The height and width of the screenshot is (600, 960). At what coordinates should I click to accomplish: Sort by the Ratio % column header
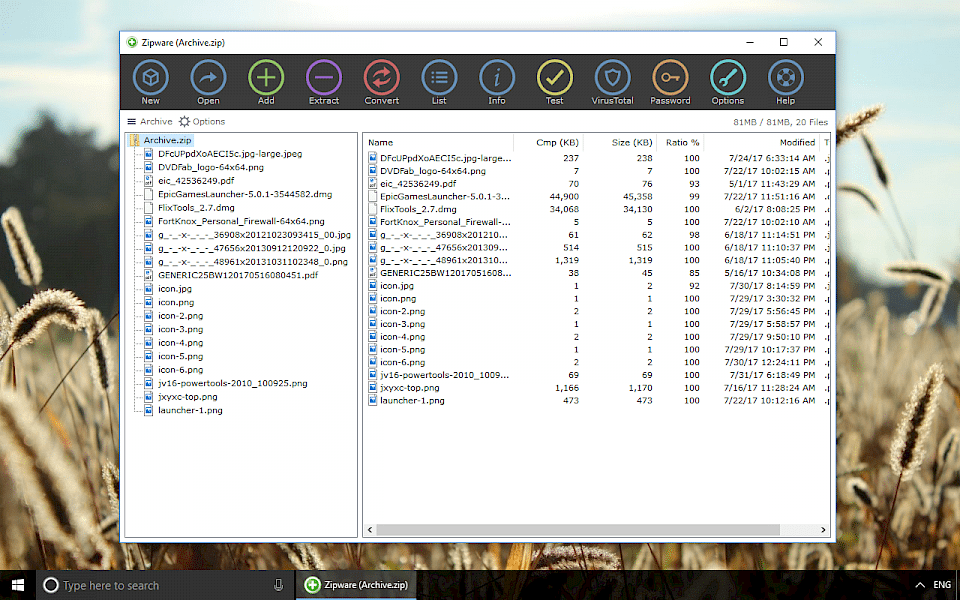pyautogui.click(x=680, y=142)
